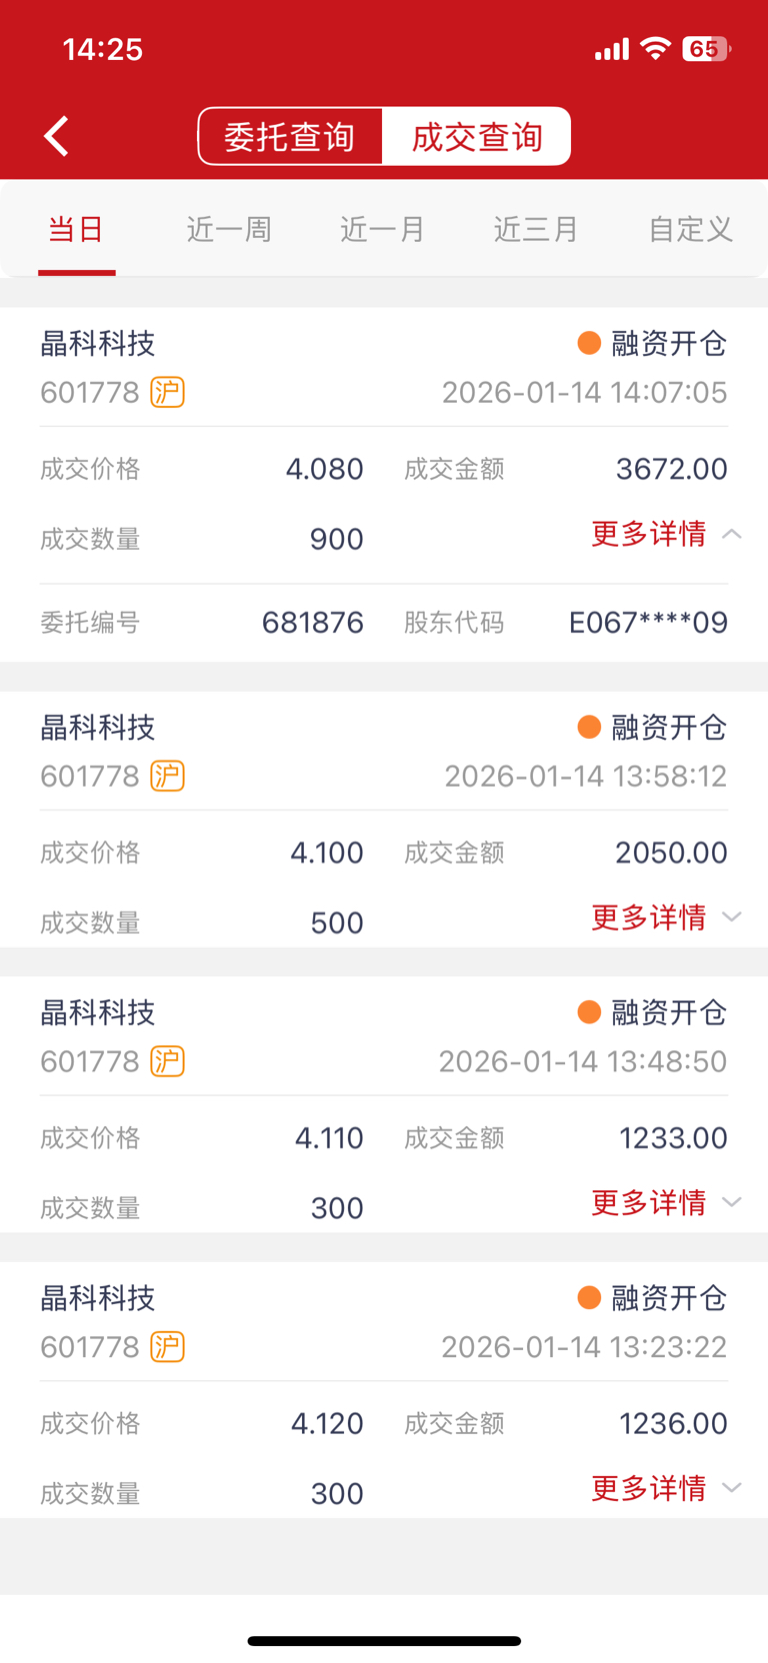Select the 成交查询 segment
The height and width of the screenshot is (1663, 768).
point(477,136)
